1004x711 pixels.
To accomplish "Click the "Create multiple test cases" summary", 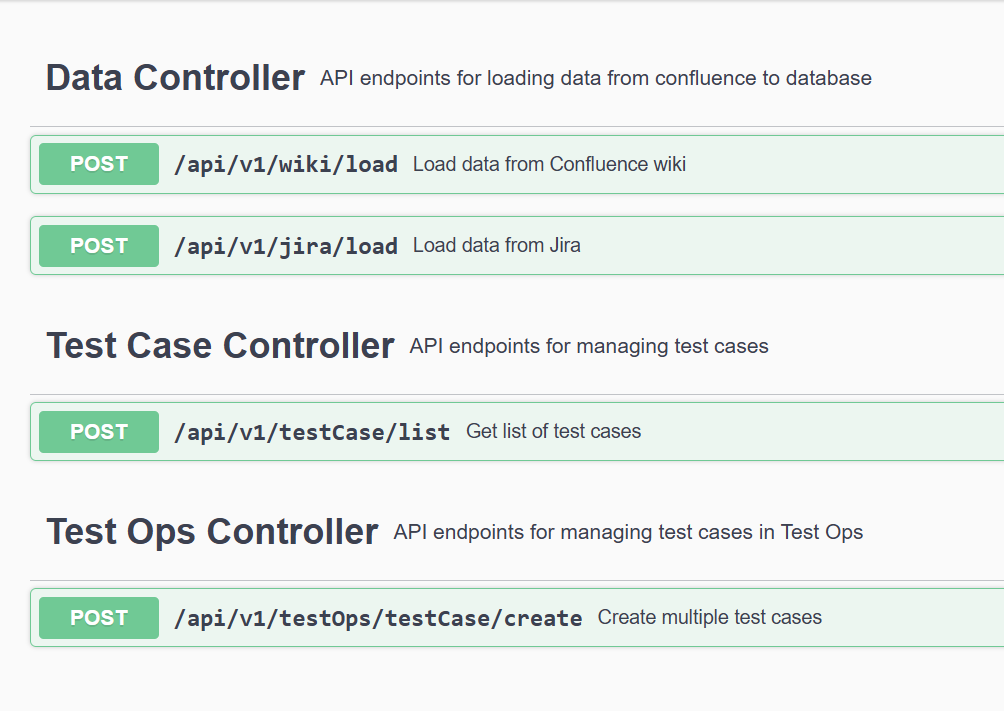I will (709, 618).
